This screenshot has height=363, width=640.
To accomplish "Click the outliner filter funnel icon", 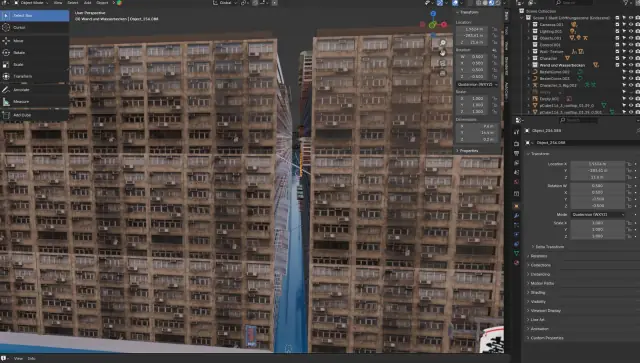I will [x=626, y=3].
